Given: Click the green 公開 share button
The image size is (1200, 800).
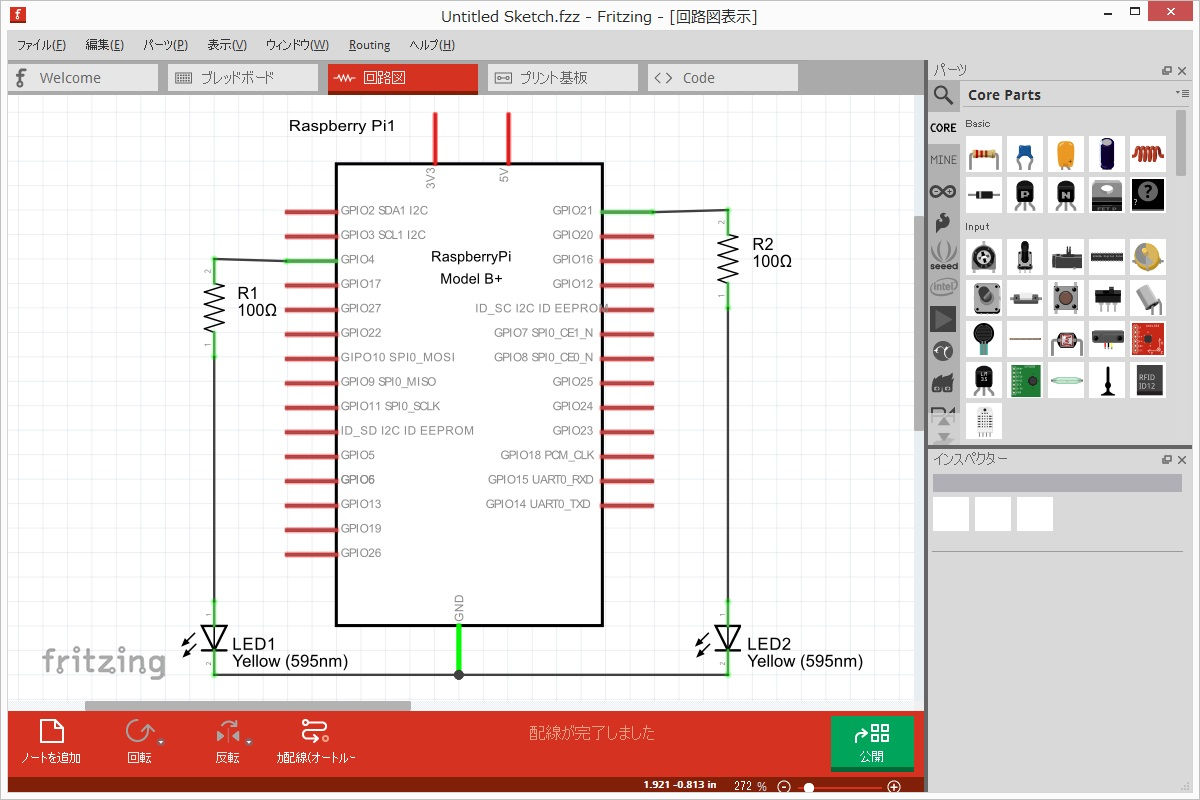Looking at the screenshot, I should point(871,742).
